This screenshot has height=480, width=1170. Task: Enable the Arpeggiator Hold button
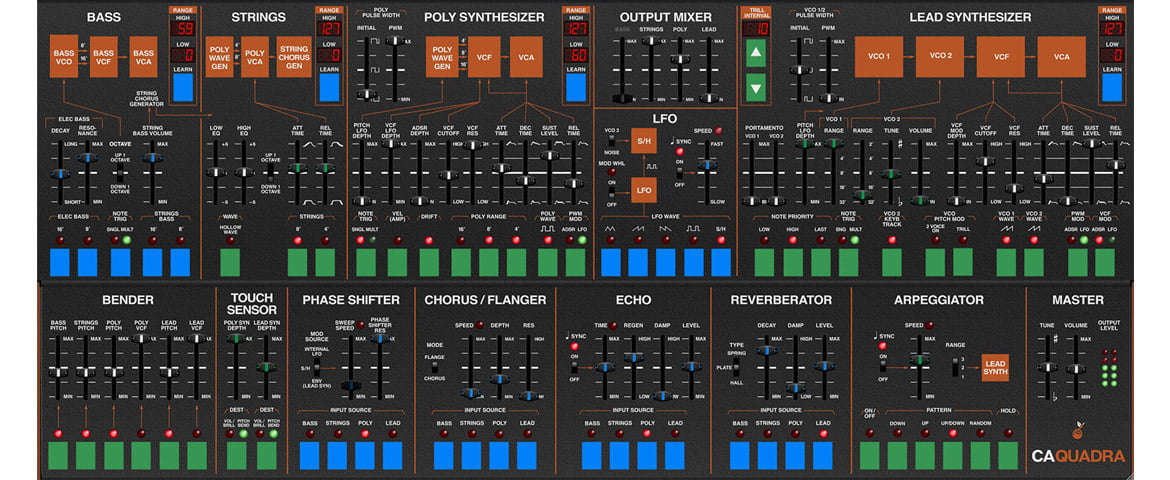tap(1008, 455)
